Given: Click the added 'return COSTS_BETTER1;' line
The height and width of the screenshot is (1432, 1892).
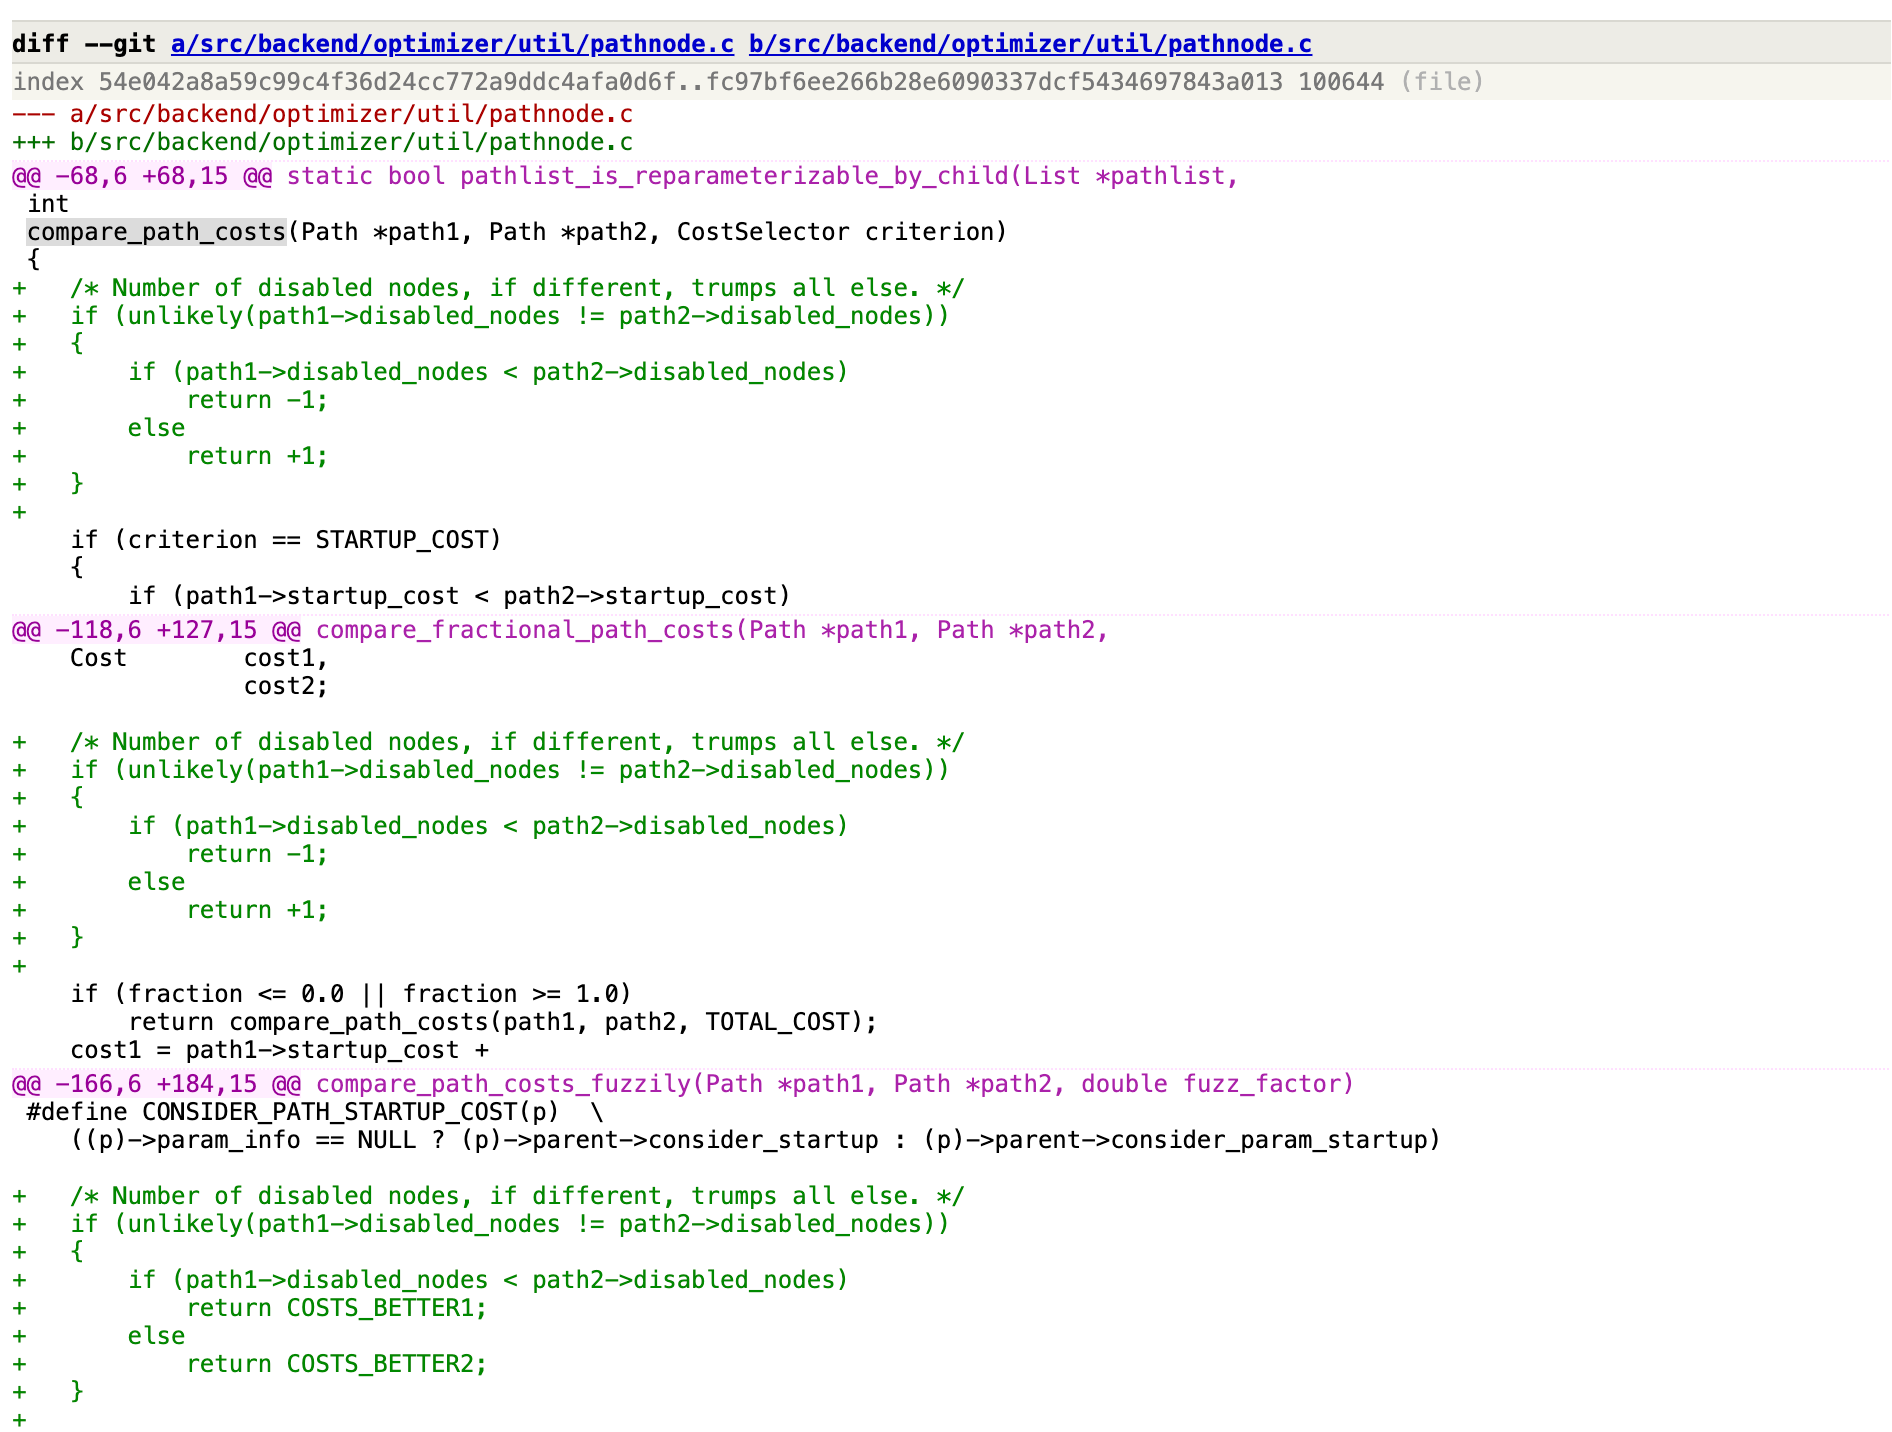Looking at the screenshot, I should click(x=337, y=1308).
